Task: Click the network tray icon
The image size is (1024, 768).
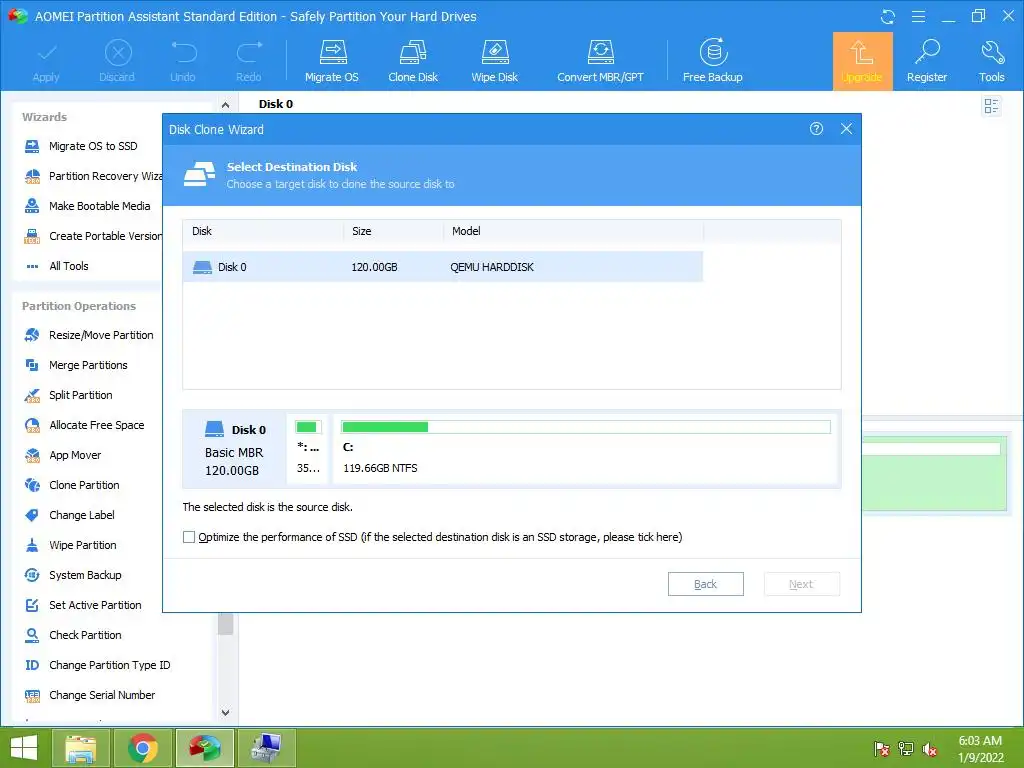Action: click(906, 749)
